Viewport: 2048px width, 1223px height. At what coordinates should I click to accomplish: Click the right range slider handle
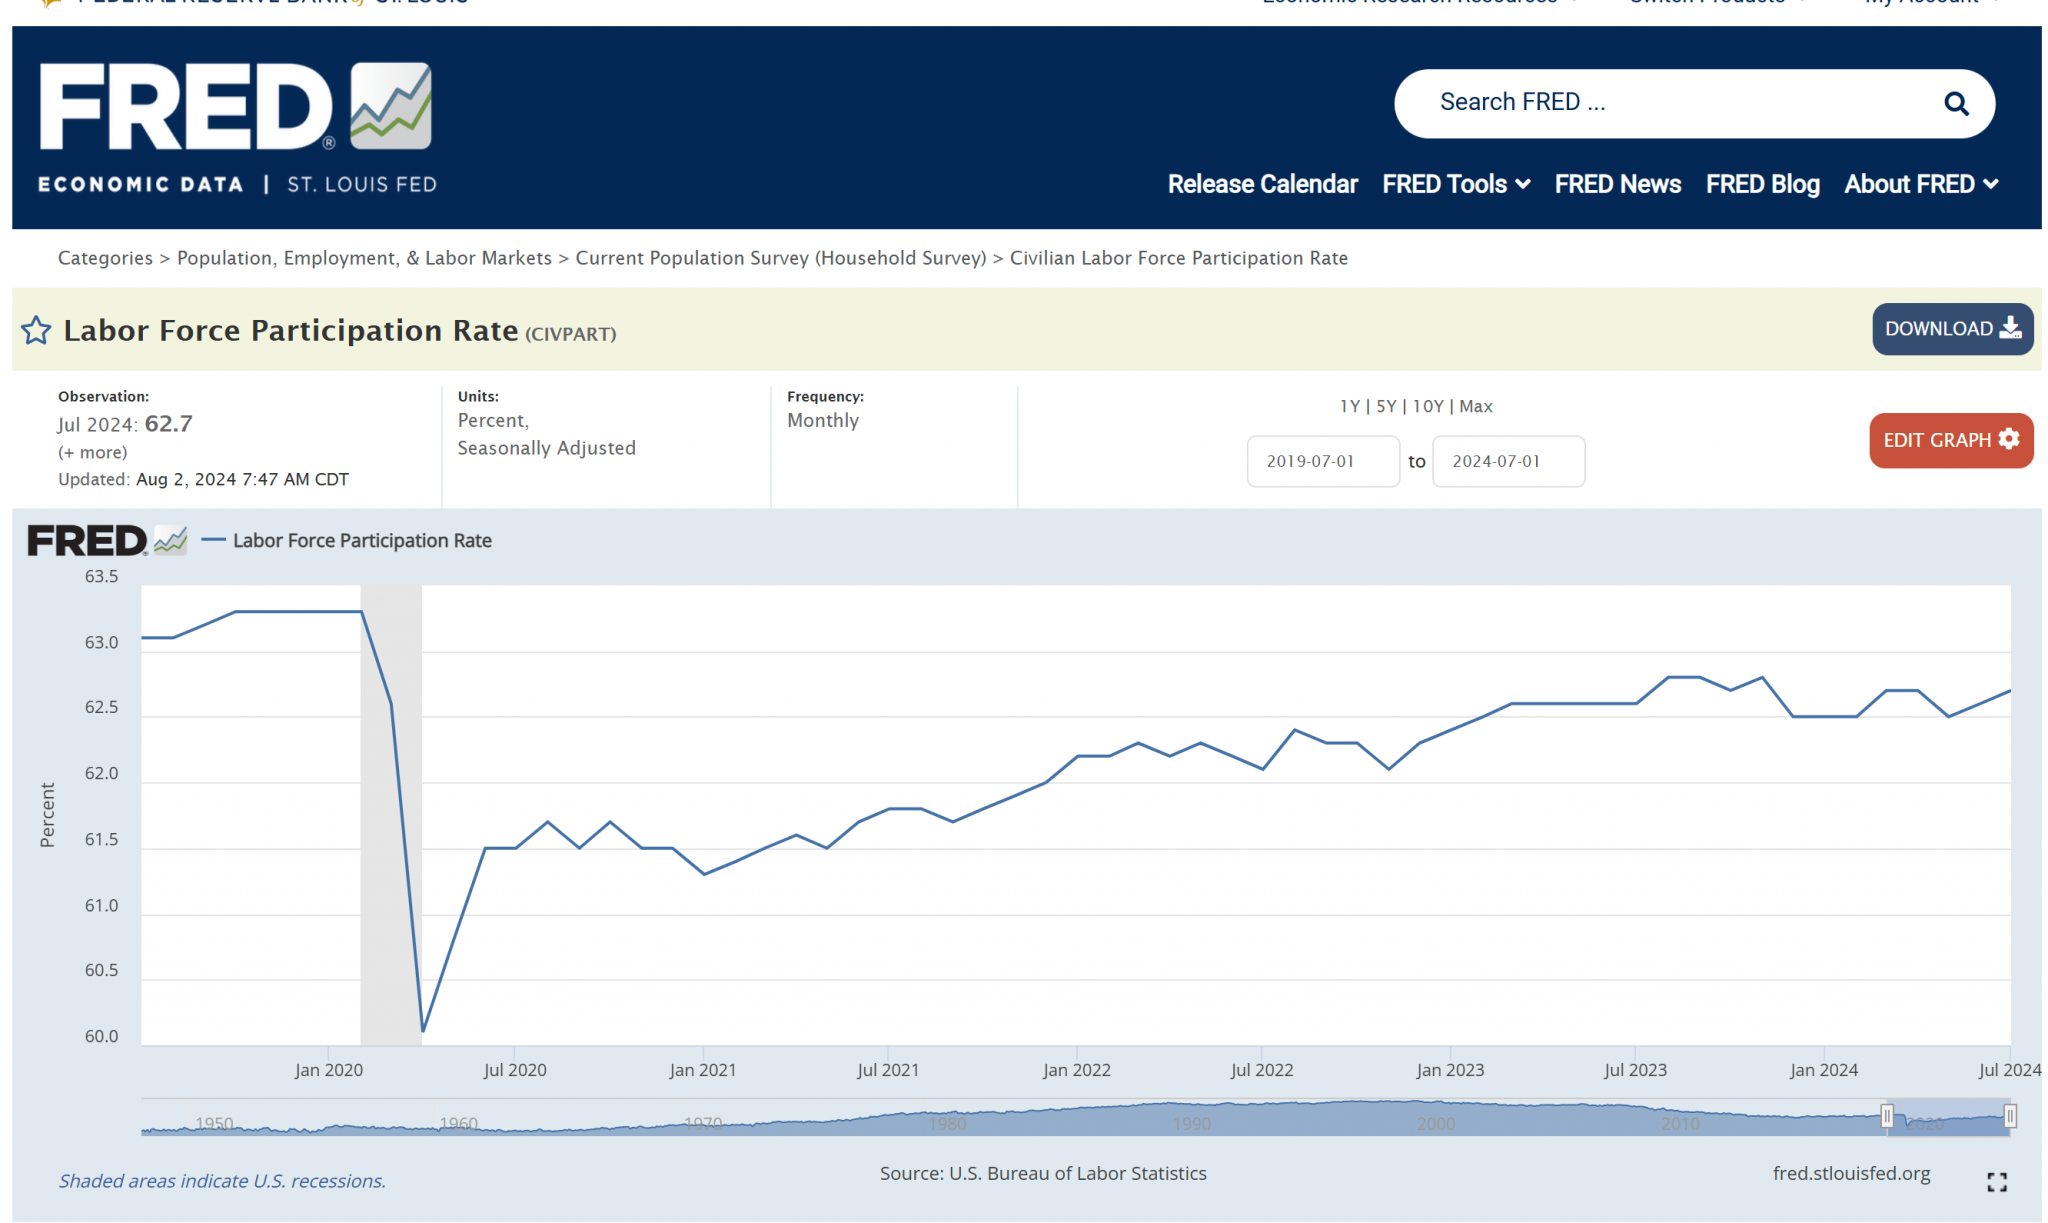click(2009, 1116)
